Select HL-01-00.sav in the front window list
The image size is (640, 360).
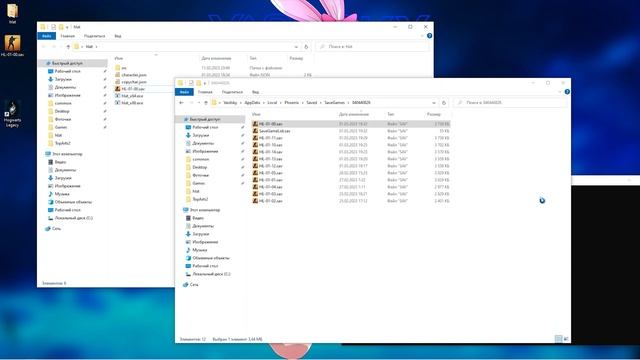point(351,124)
